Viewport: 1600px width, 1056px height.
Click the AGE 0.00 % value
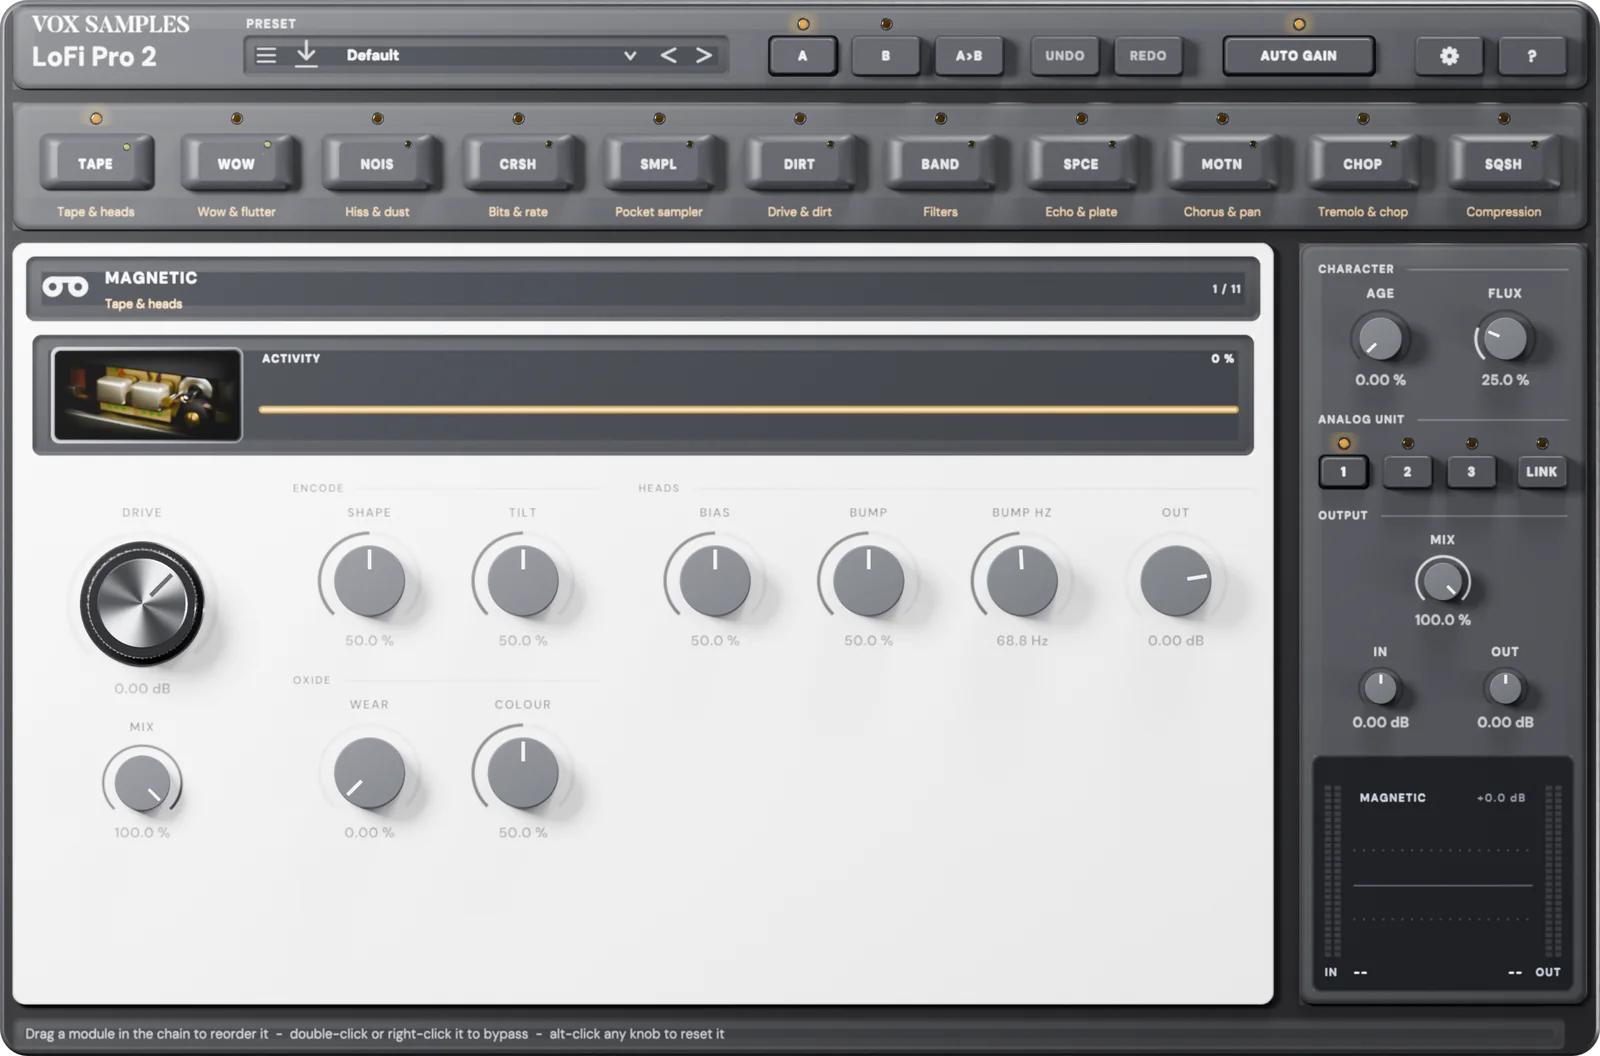pos(1380,380)
